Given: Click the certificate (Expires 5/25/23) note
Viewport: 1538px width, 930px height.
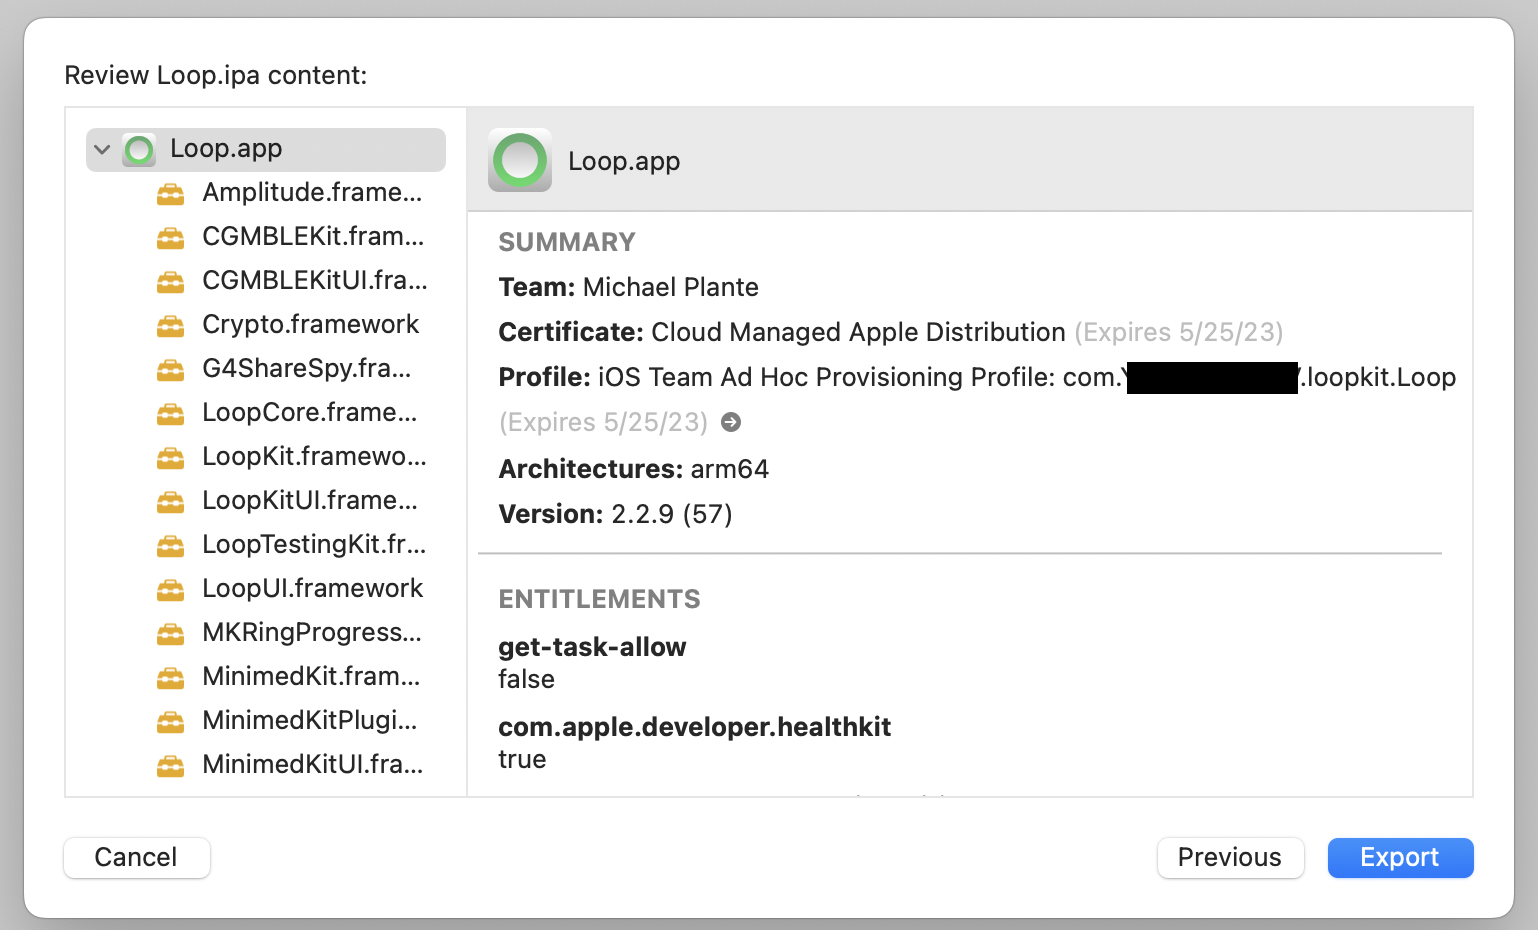Looking at the screenshot, I should (x=1179, y=332).
